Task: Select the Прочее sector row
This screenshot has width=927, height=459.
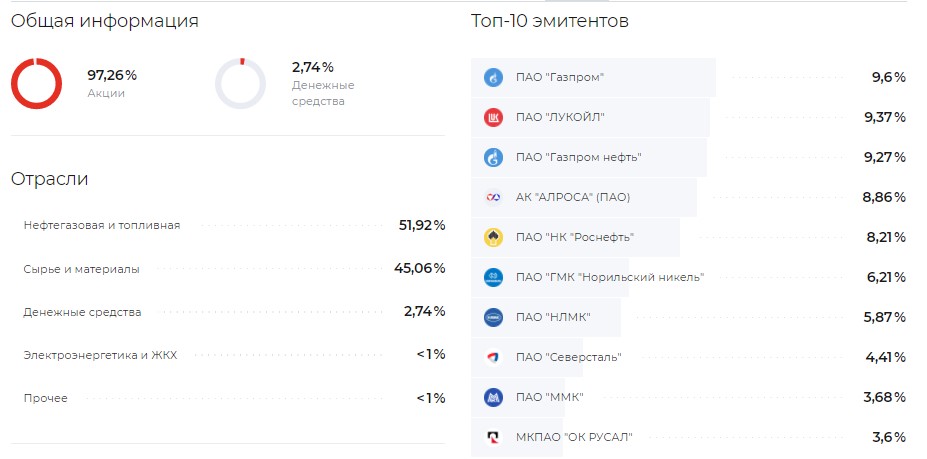Action: click(x=234, y=398)
